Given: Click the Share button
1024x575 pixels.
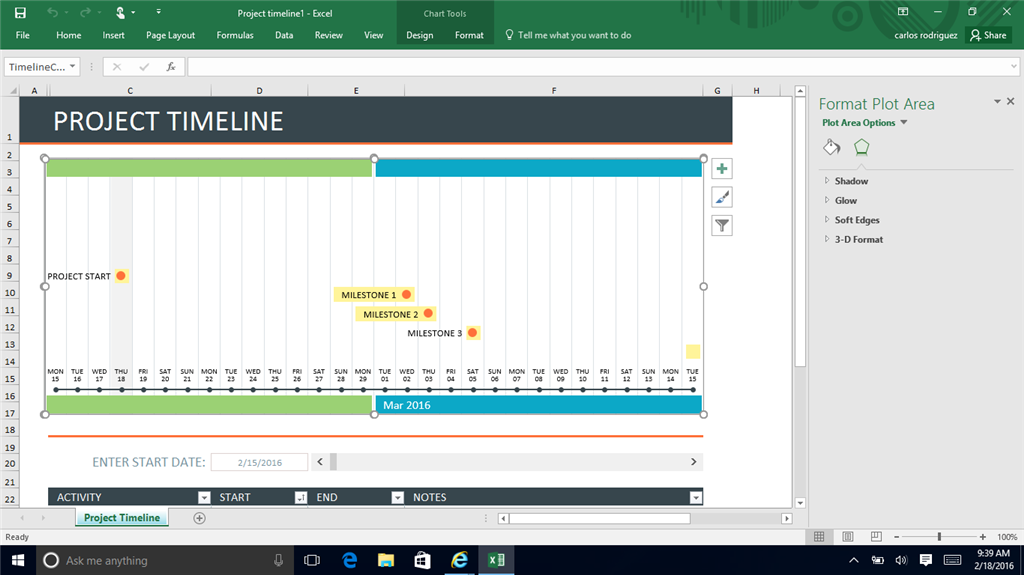Looking at the screenshot, I should 988,35.
